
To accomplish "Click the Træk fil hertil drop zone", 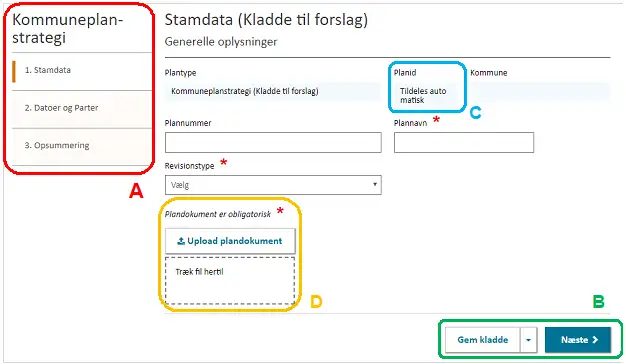I will point(230,281).
